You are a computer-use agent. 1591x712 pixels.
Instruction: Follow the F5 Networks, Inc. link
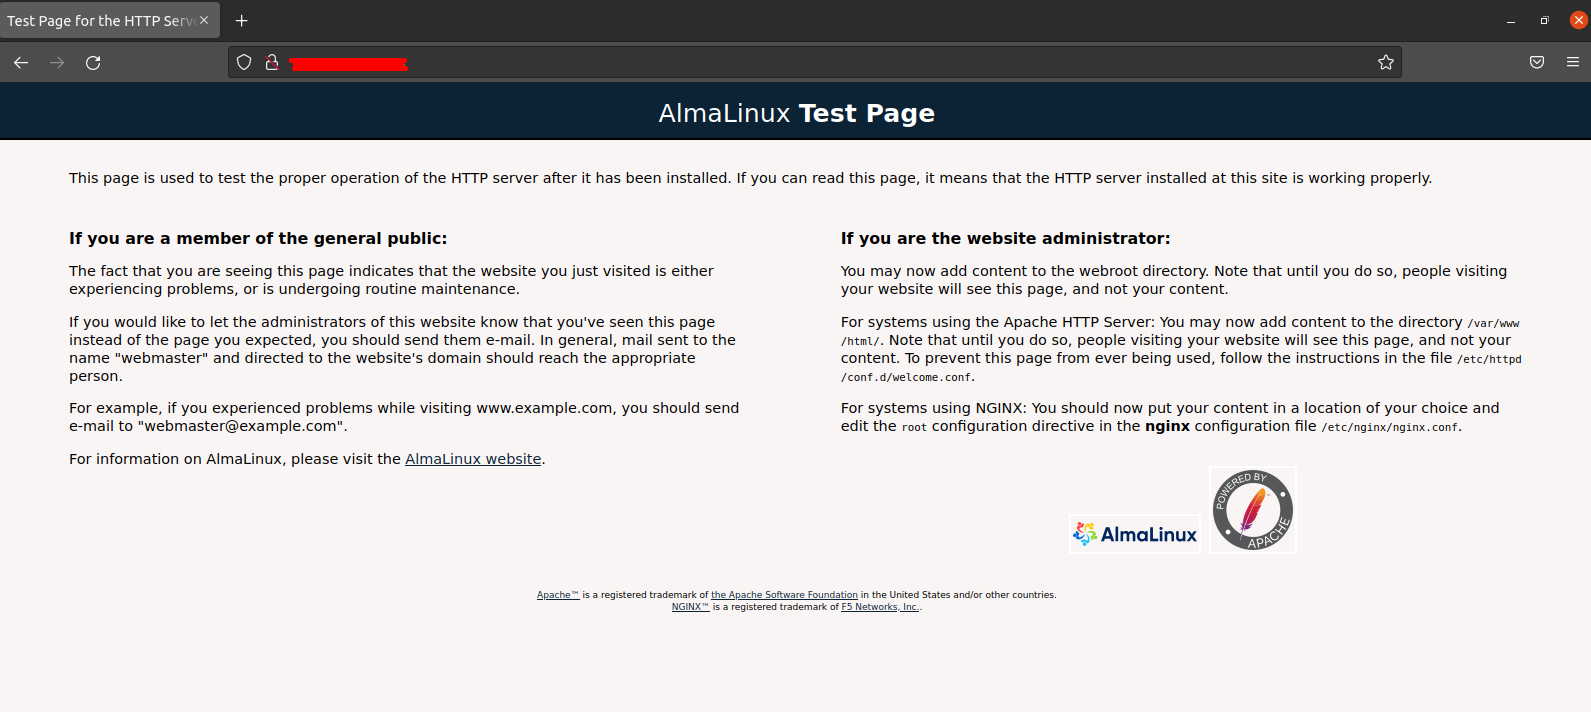click(x=880, y=607)
